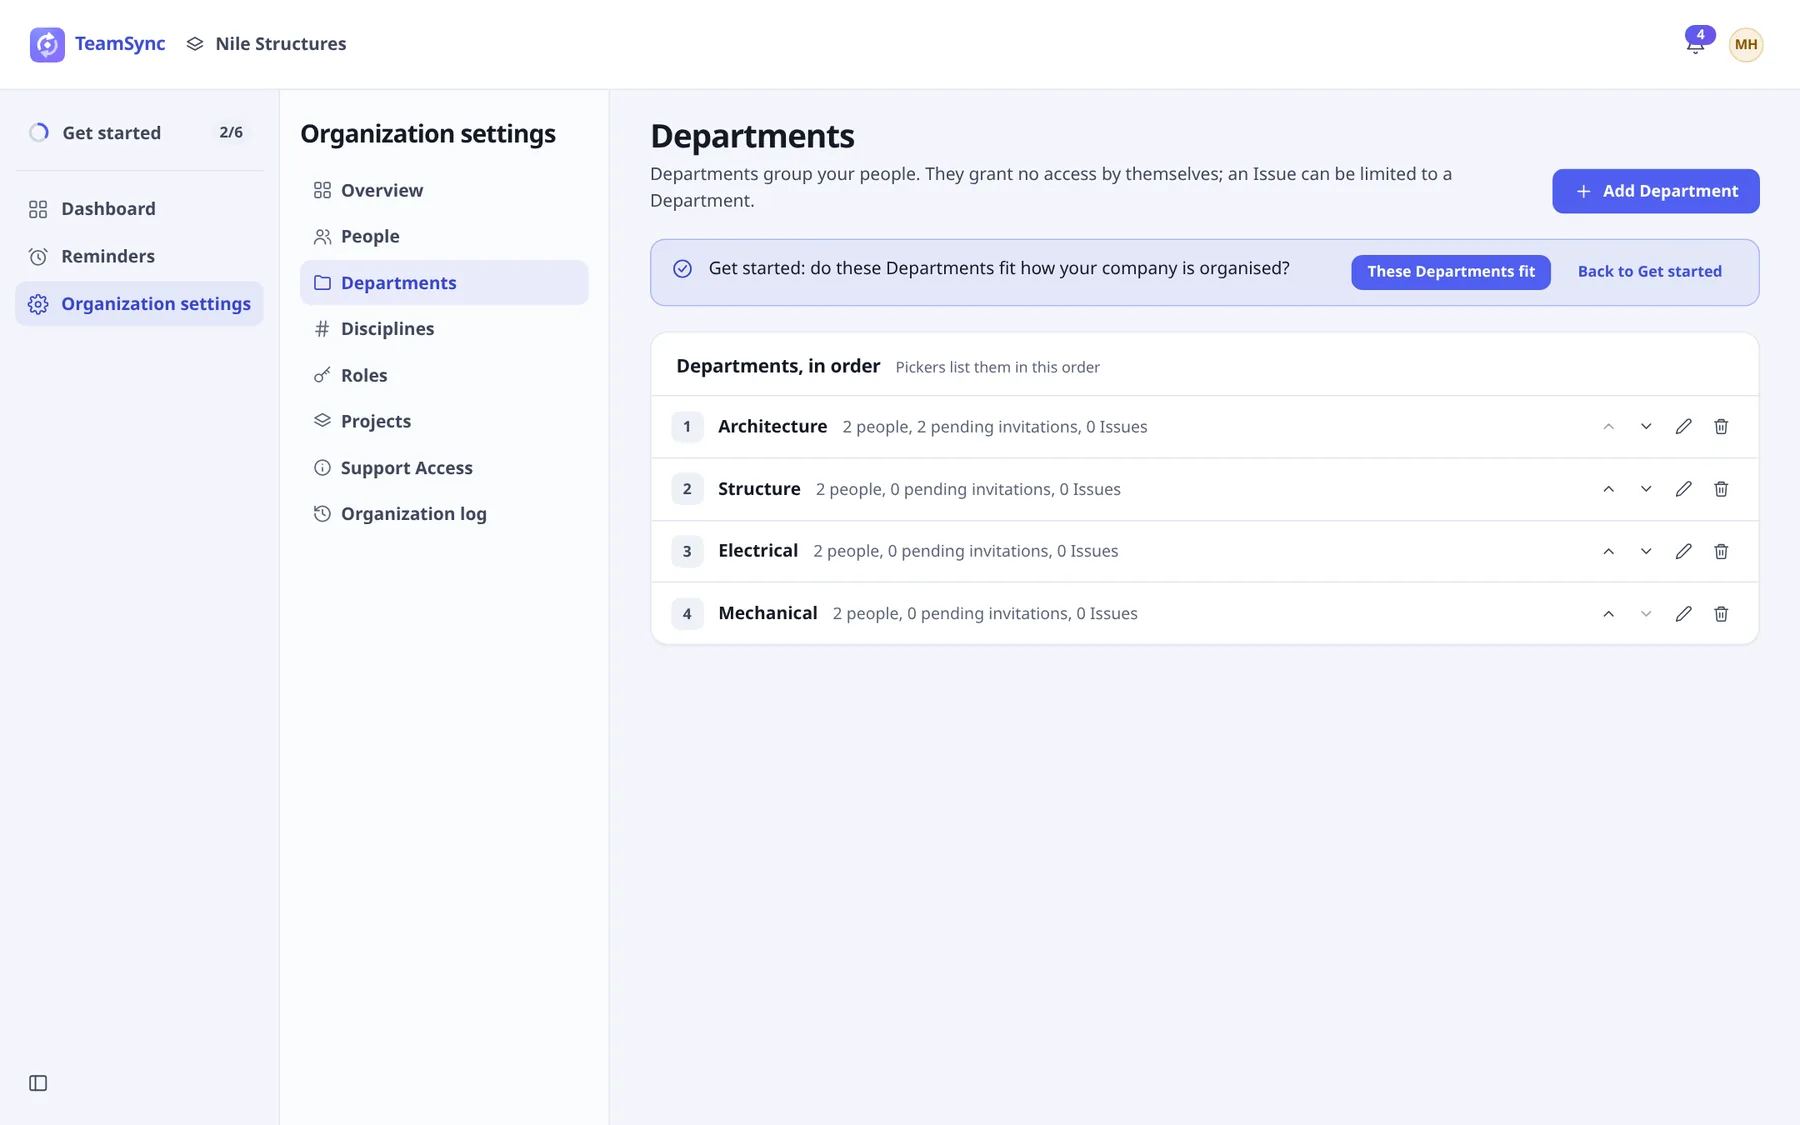Open the Roles settings tab
The image size is (1800, 1125).
[x=444, y=375]
